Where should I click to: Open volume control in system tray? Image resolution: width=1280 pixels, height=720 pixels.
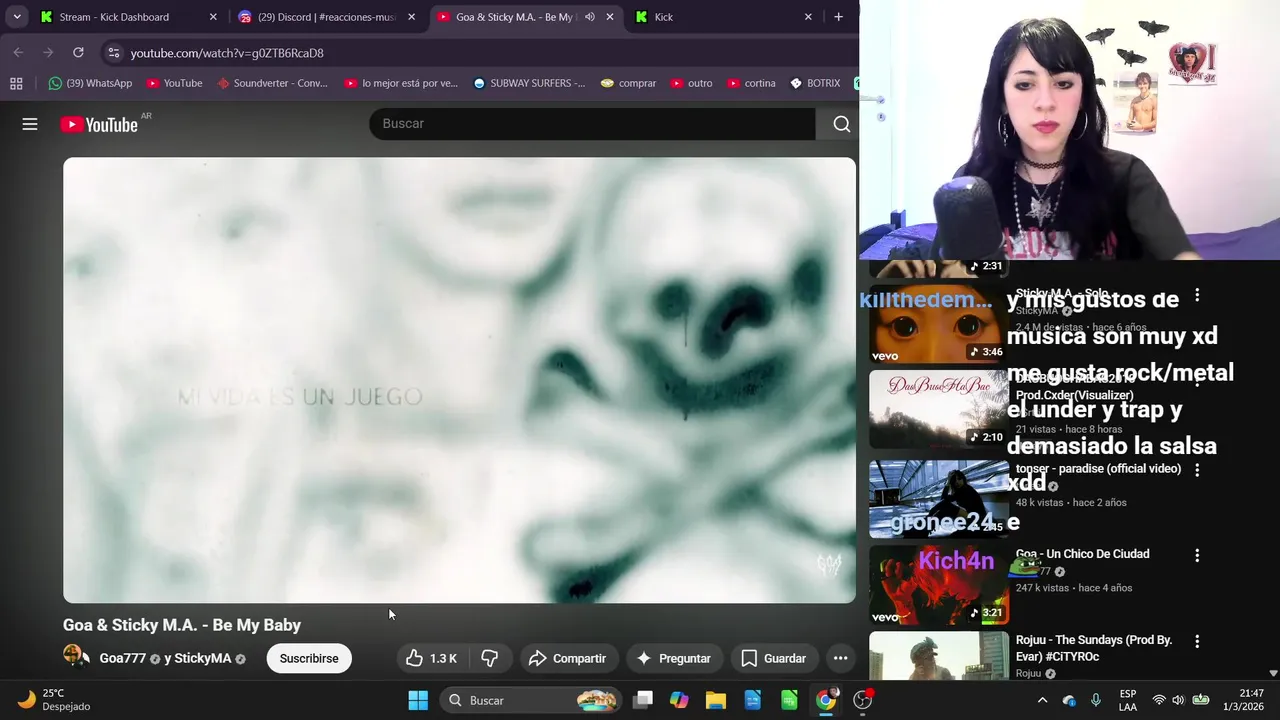[1178, 700]
